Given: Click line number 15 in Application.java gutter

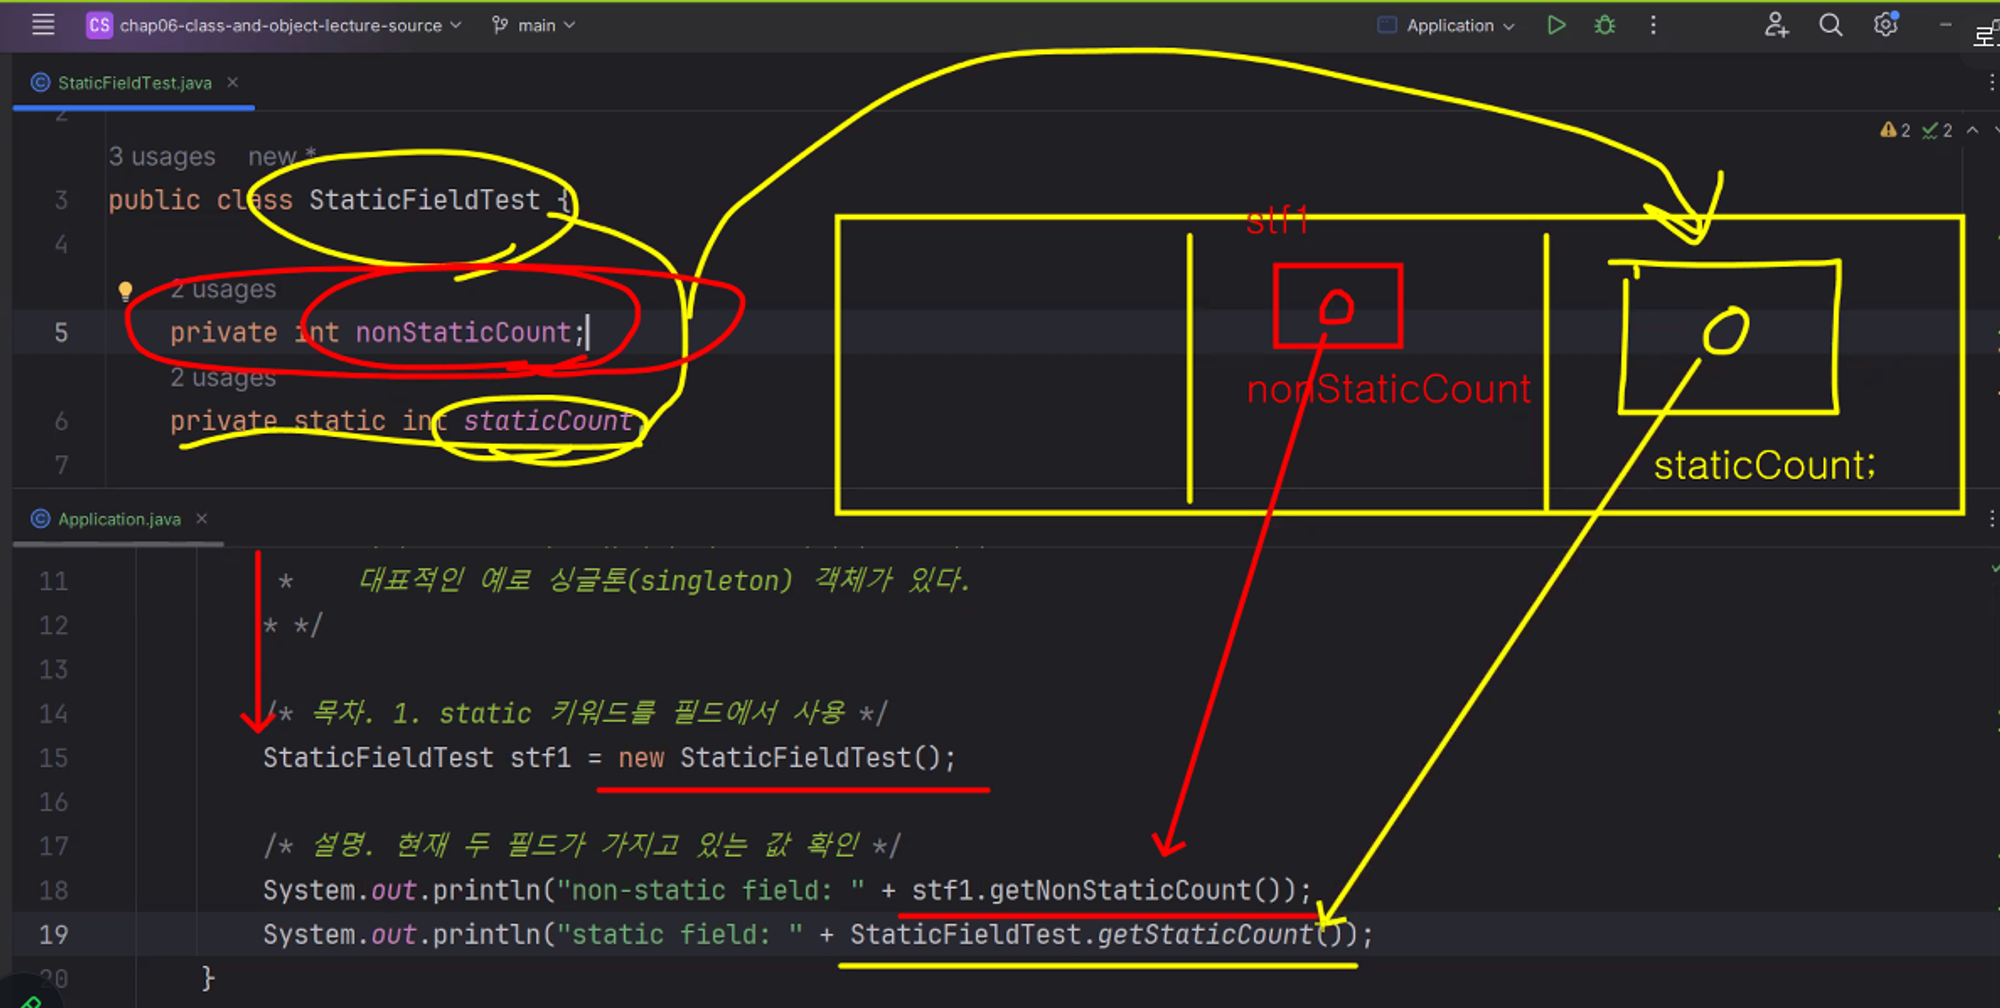Looking at the screenshot, I should [53, 758].
